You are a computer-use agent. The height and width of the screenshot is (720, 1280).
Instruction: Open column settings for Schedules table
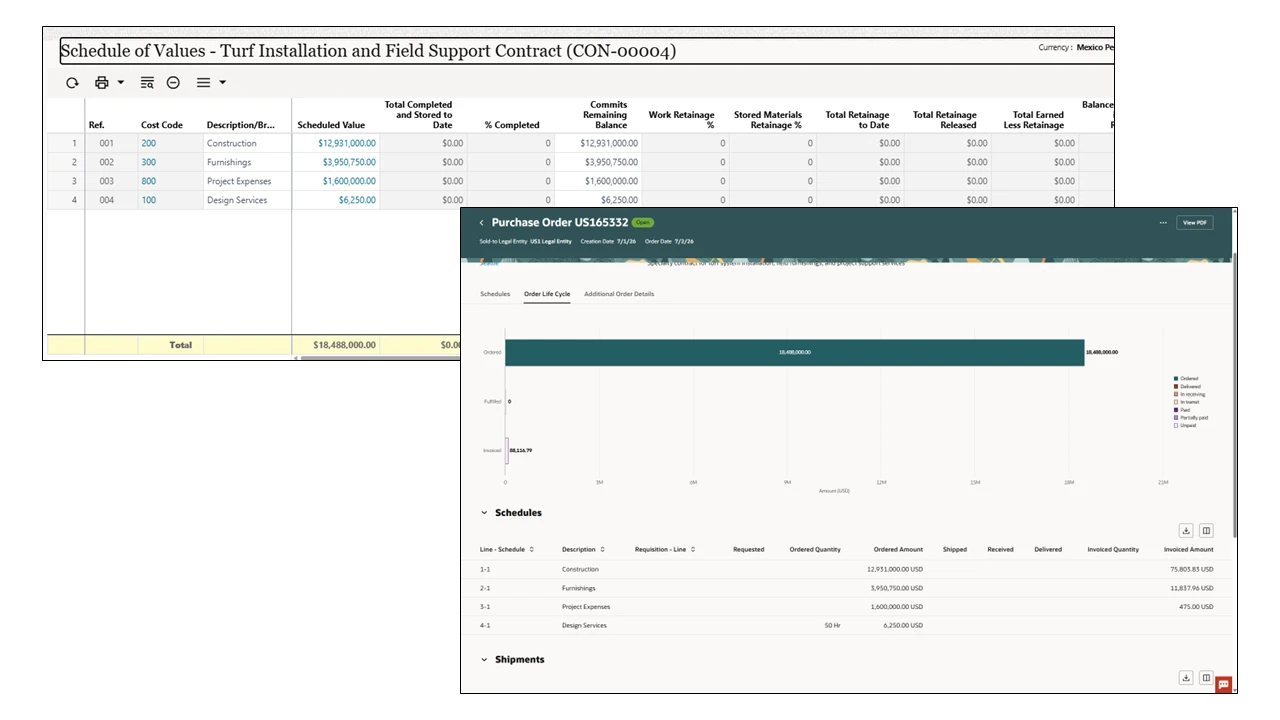pos(1206,531)
